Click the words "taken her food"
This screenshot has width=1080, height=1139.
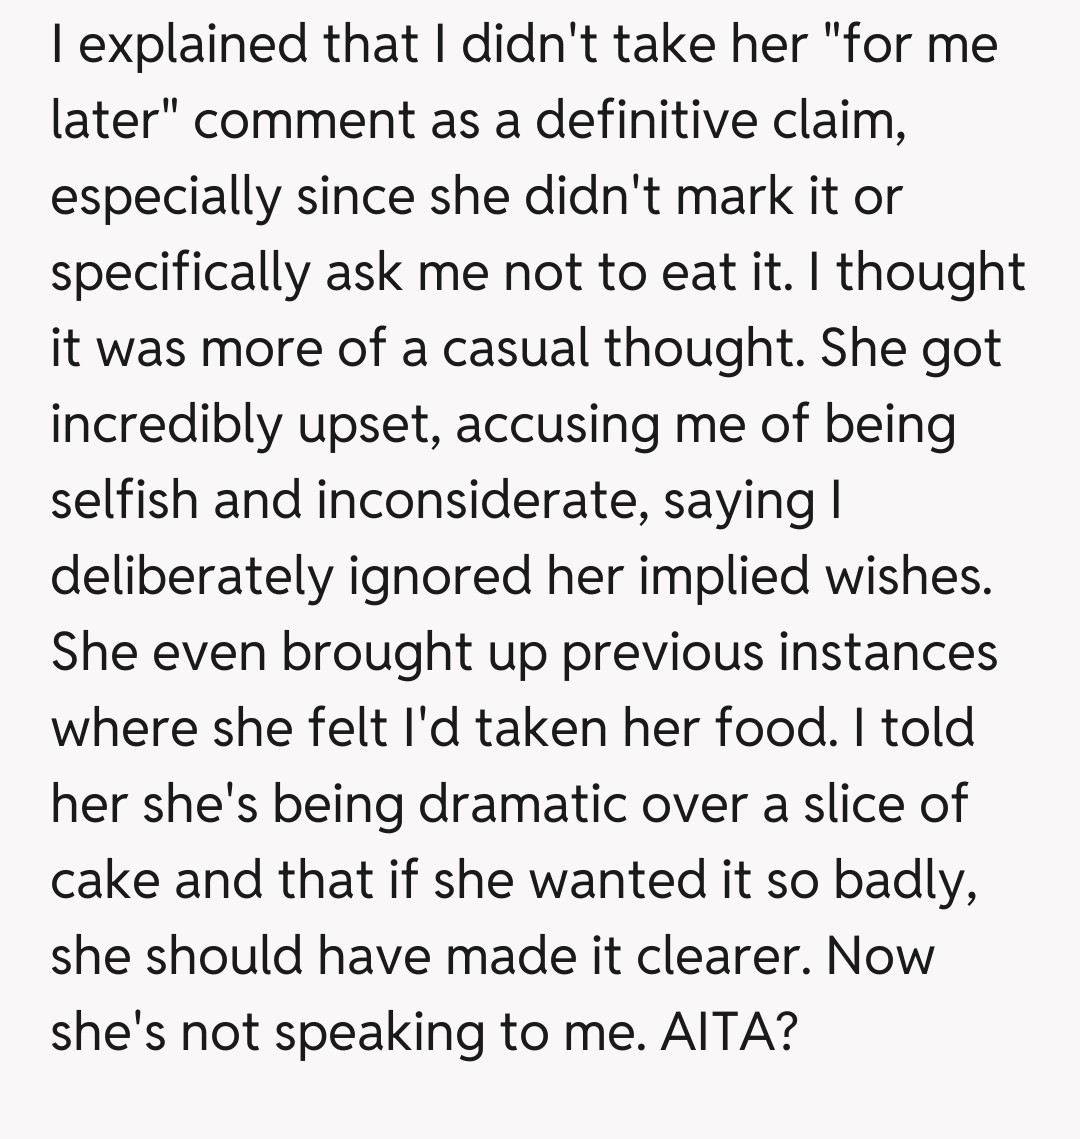(x=652, y=728)
